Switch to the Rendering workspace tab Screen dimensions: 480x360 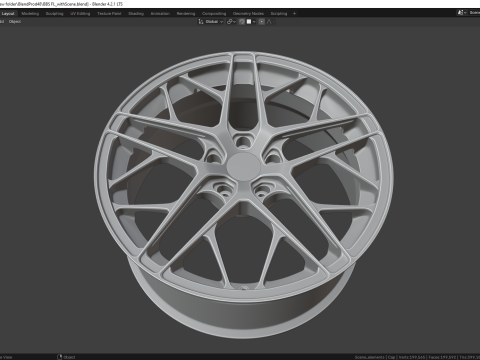coord(186,14)
